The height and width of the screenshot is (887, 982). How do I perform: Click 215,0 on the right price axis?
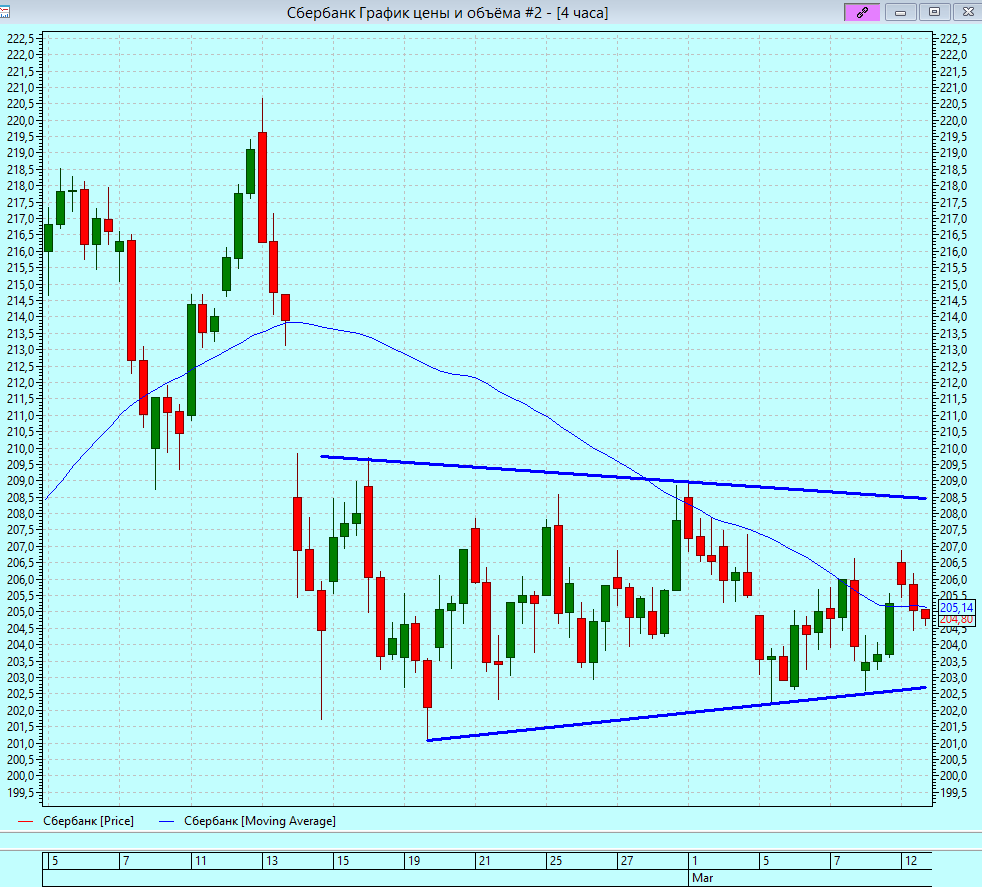954,284
